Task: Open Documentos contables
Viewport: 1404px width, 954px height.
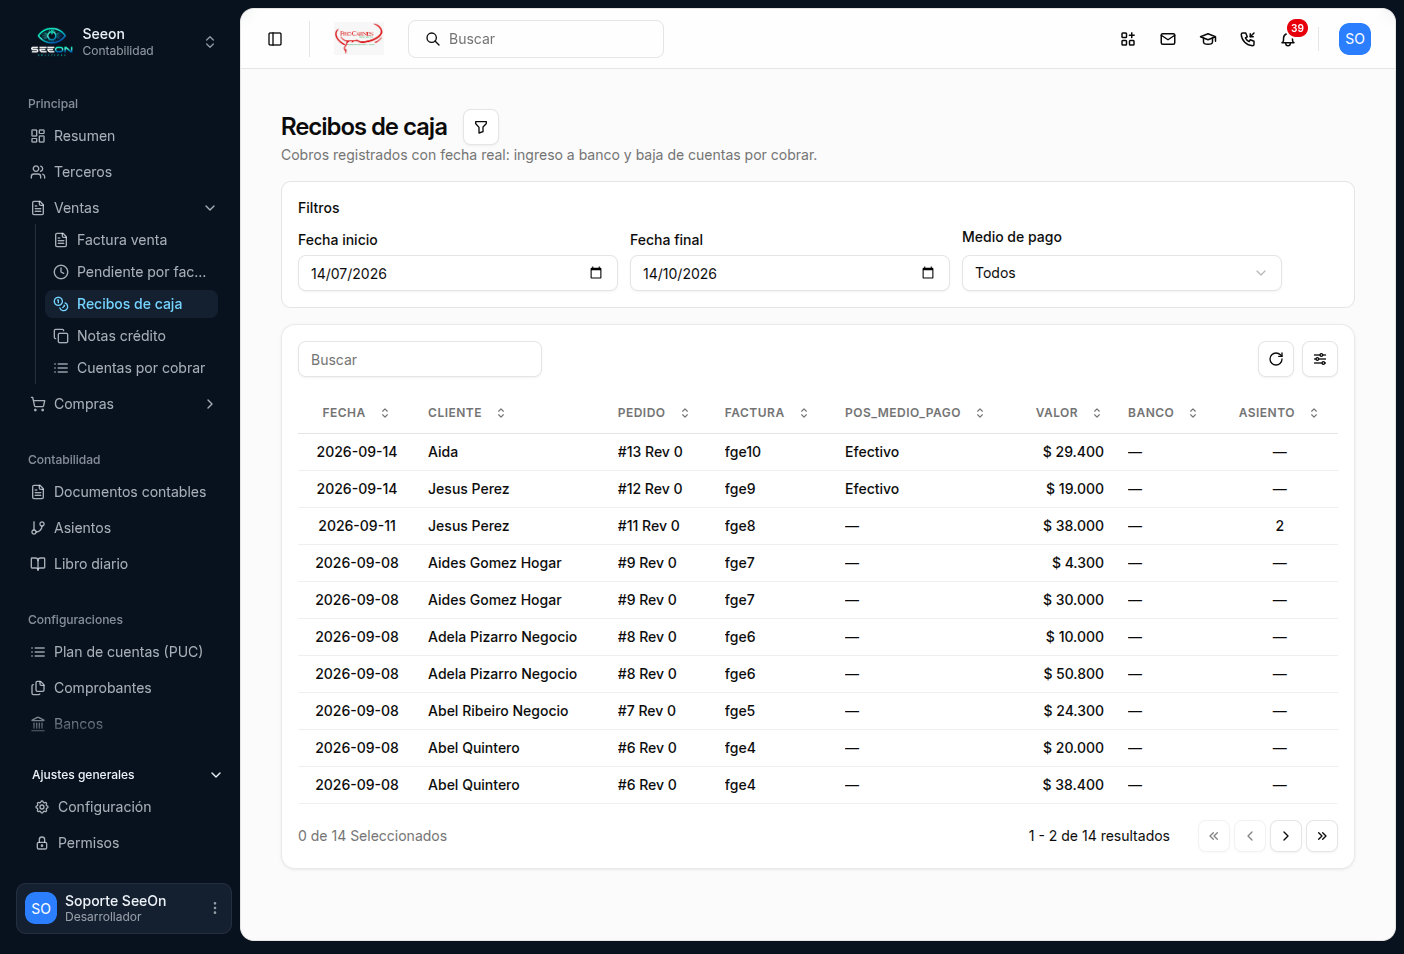Action: pos(123,492)
